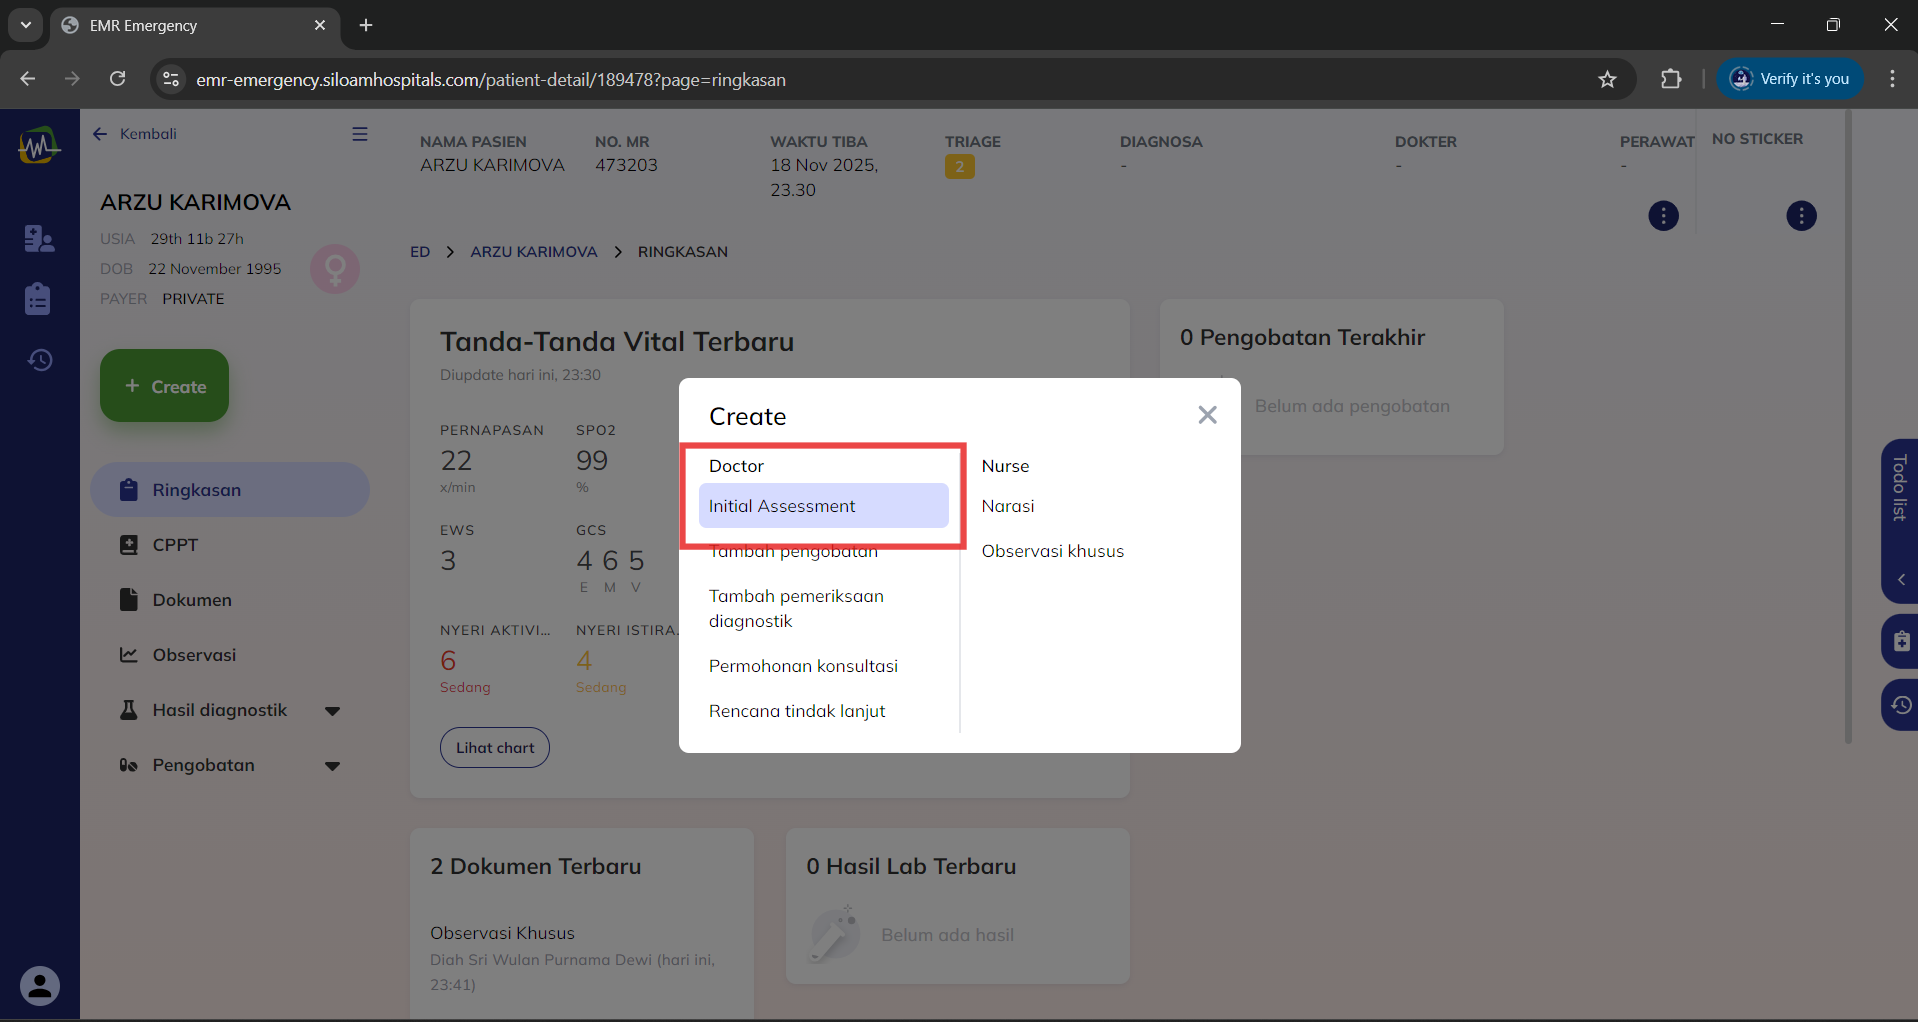Choose Tambah pemeriksaan diagnostik option
This screenshot has width=1918, height=1022.
[796, 608]
